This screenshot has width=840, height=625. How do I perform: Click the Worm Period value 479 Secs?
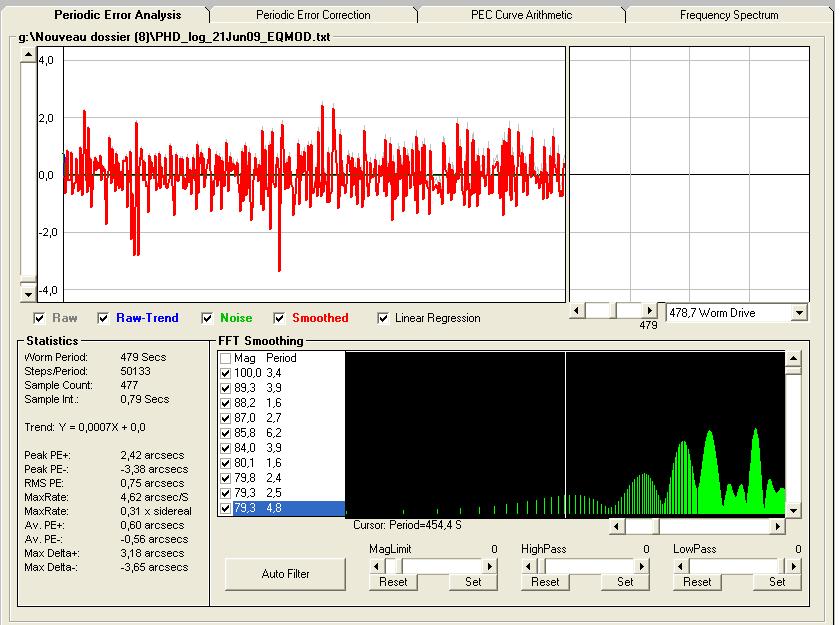pos(143,357)
